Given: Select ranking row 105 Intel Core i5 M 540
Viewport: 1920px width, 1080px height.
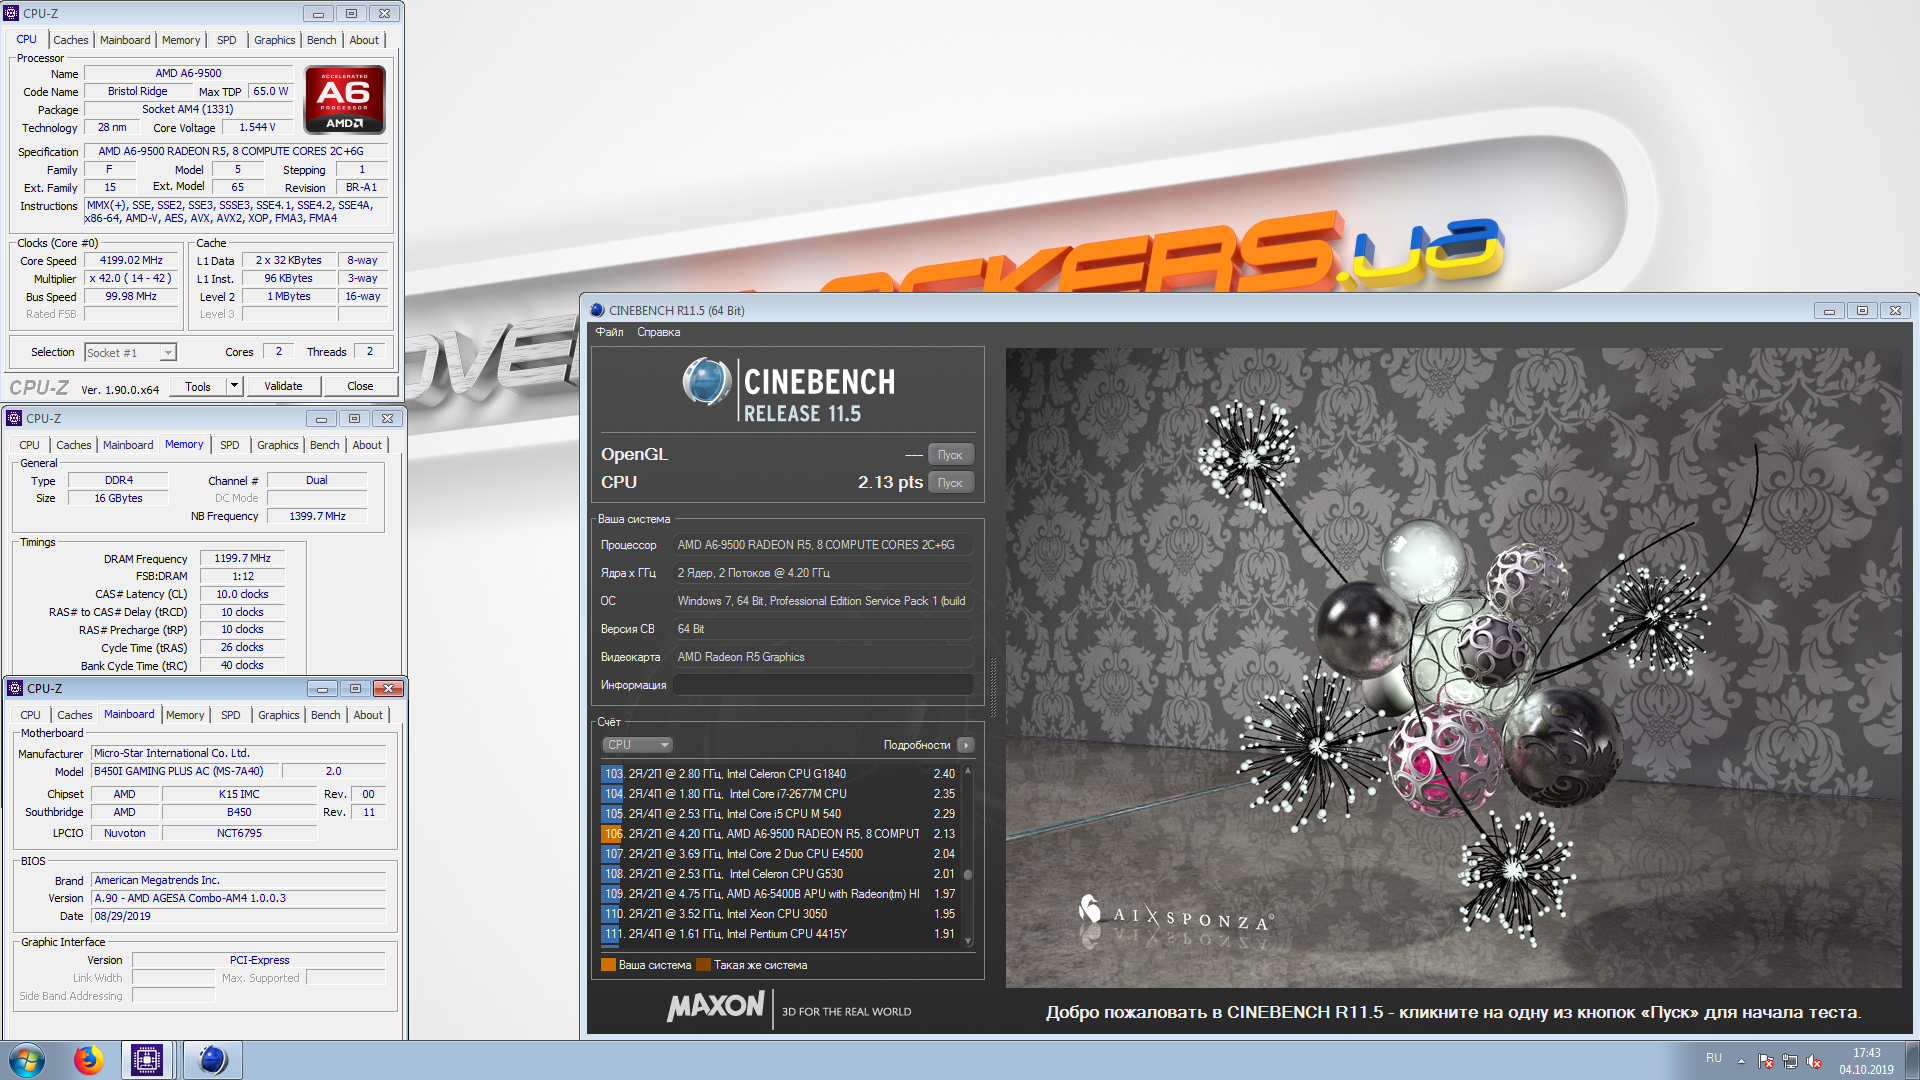Looking at the screenshot, I should [780, 814].
